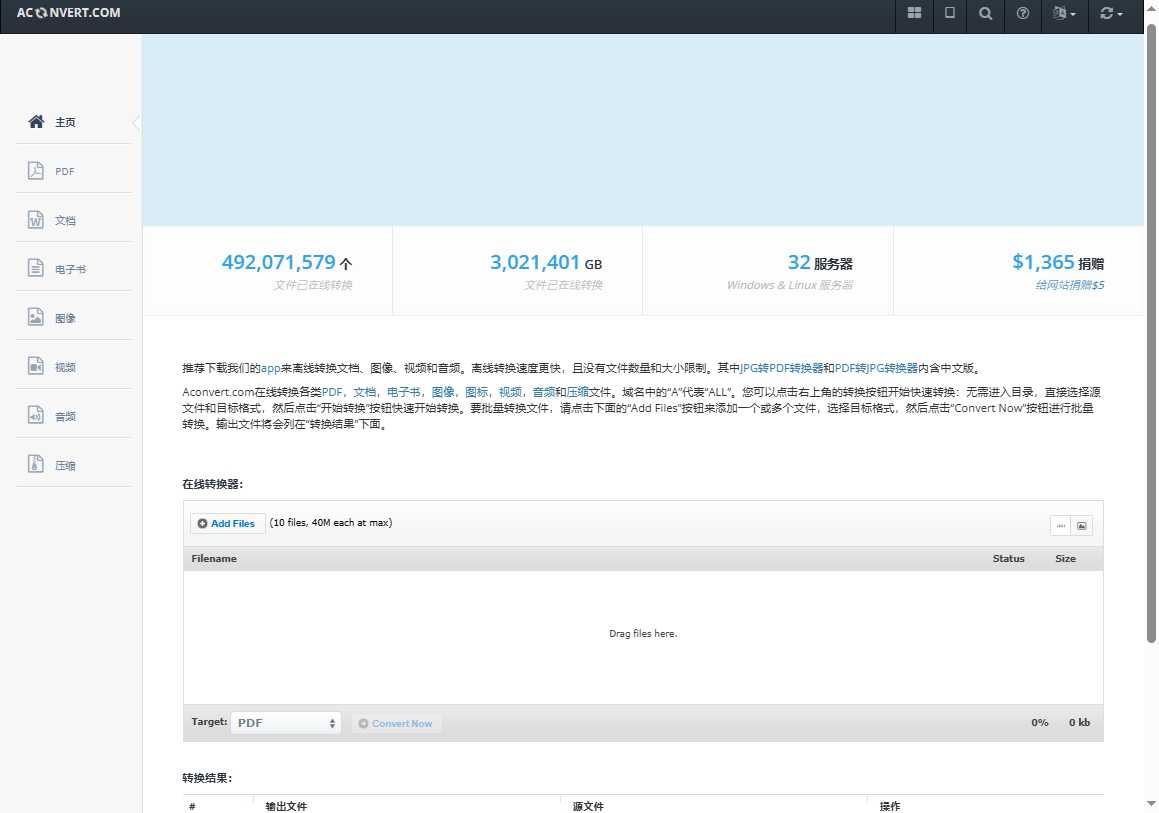The image size is (1159, 813).
Task: Open the 压缩 archive icon in the sidebar
Action: [x=35, y=464]
